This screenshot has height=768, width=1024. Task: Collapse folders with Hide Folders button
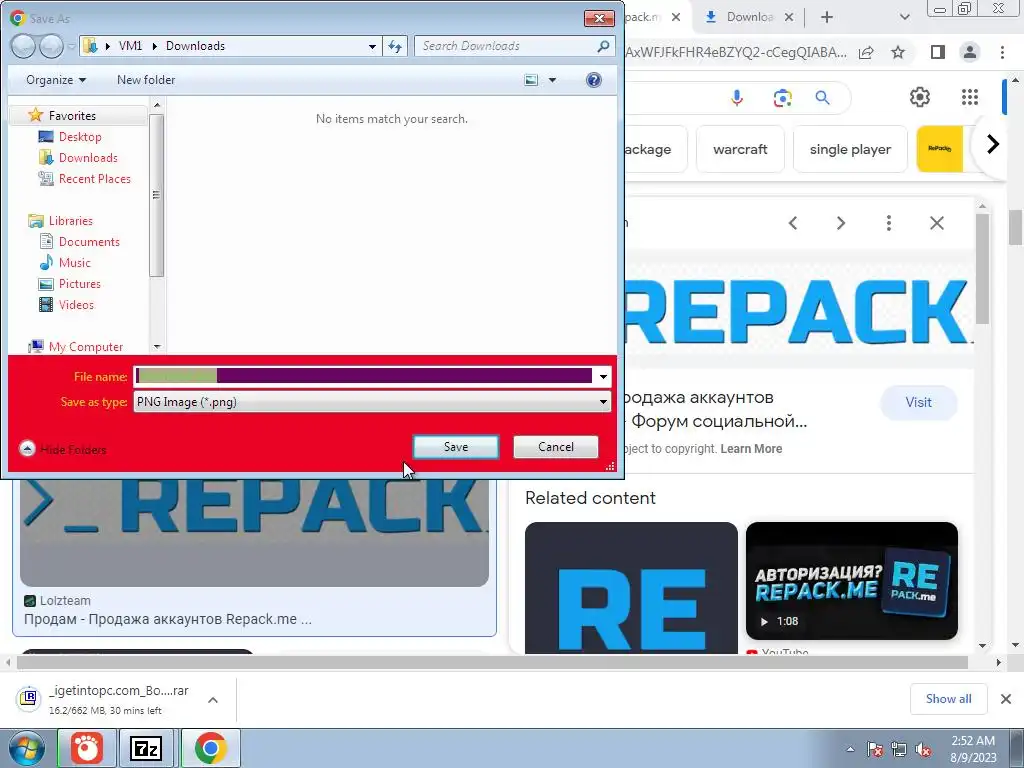[x=63, y=449]
